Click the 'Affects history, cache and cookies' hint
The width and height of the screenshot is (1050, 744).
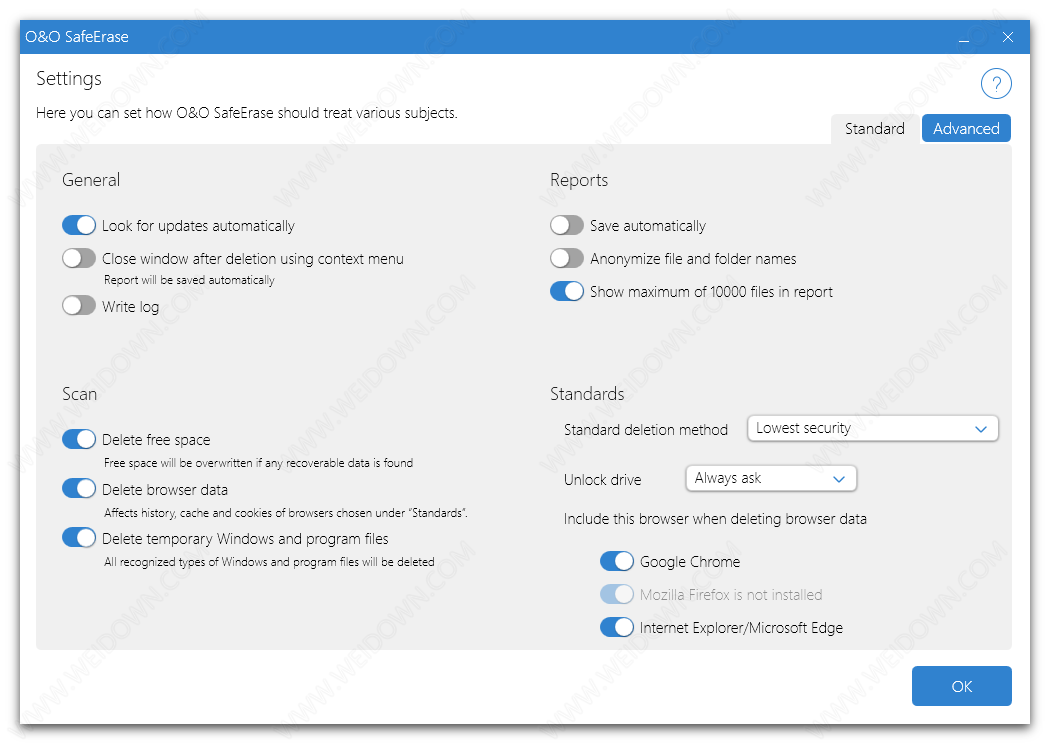tap(286, 513)
